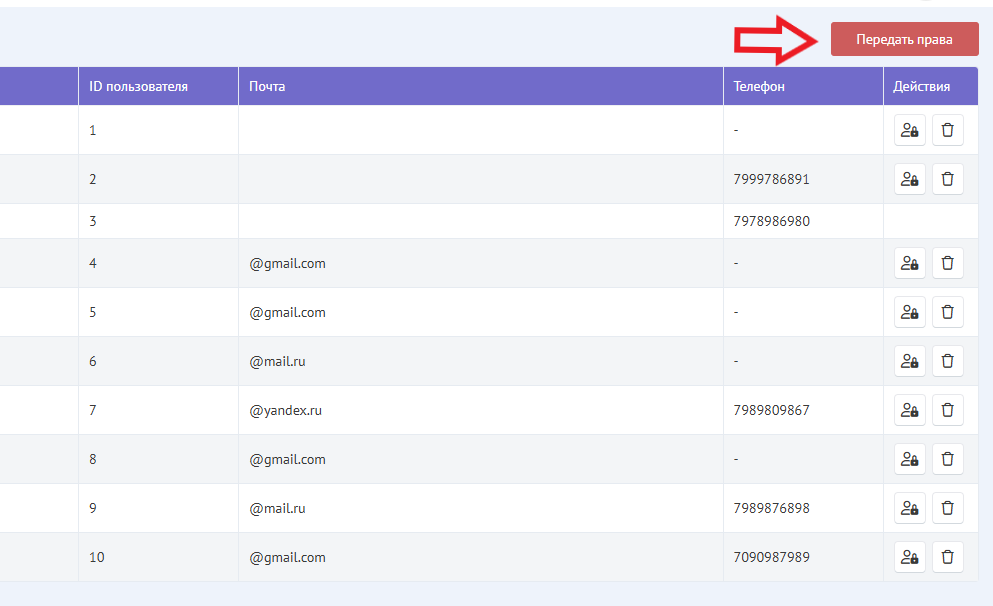Click trash icon for user ID 9
This screenshot has height=606, width=993.
pos(947,508)
